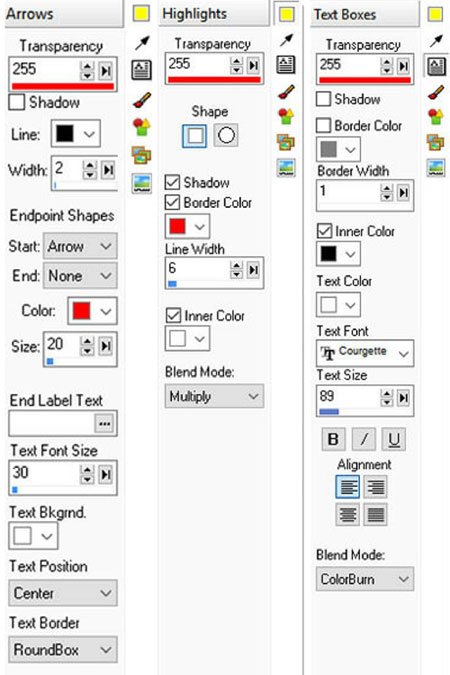Click the Text Boxes panel header
The image size is (450, 675).
click(364, 15)
